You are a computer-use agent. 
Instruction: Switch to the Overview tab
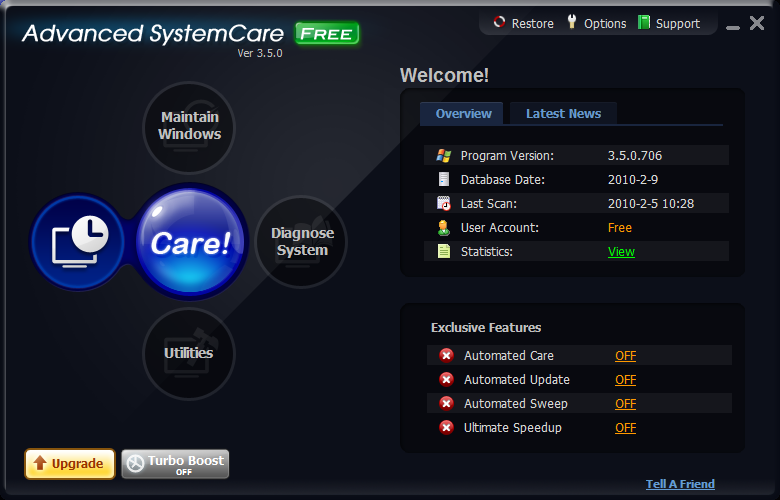(462, 113)
